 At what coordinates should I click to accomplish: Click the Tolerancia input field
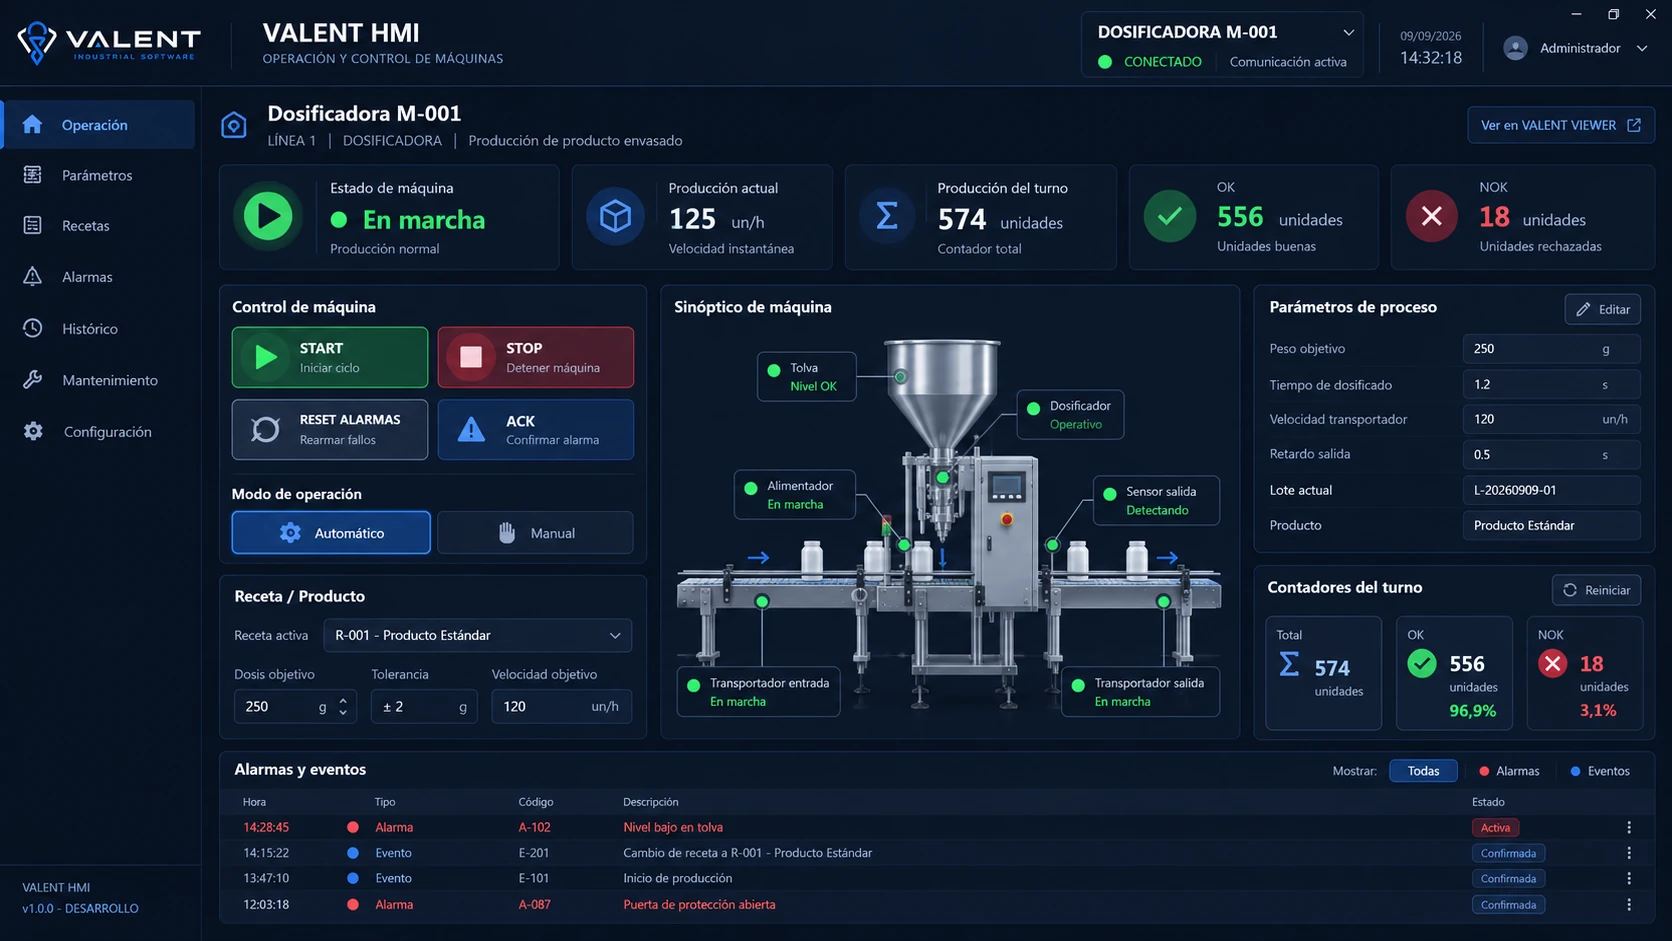[x=424, y=706]
